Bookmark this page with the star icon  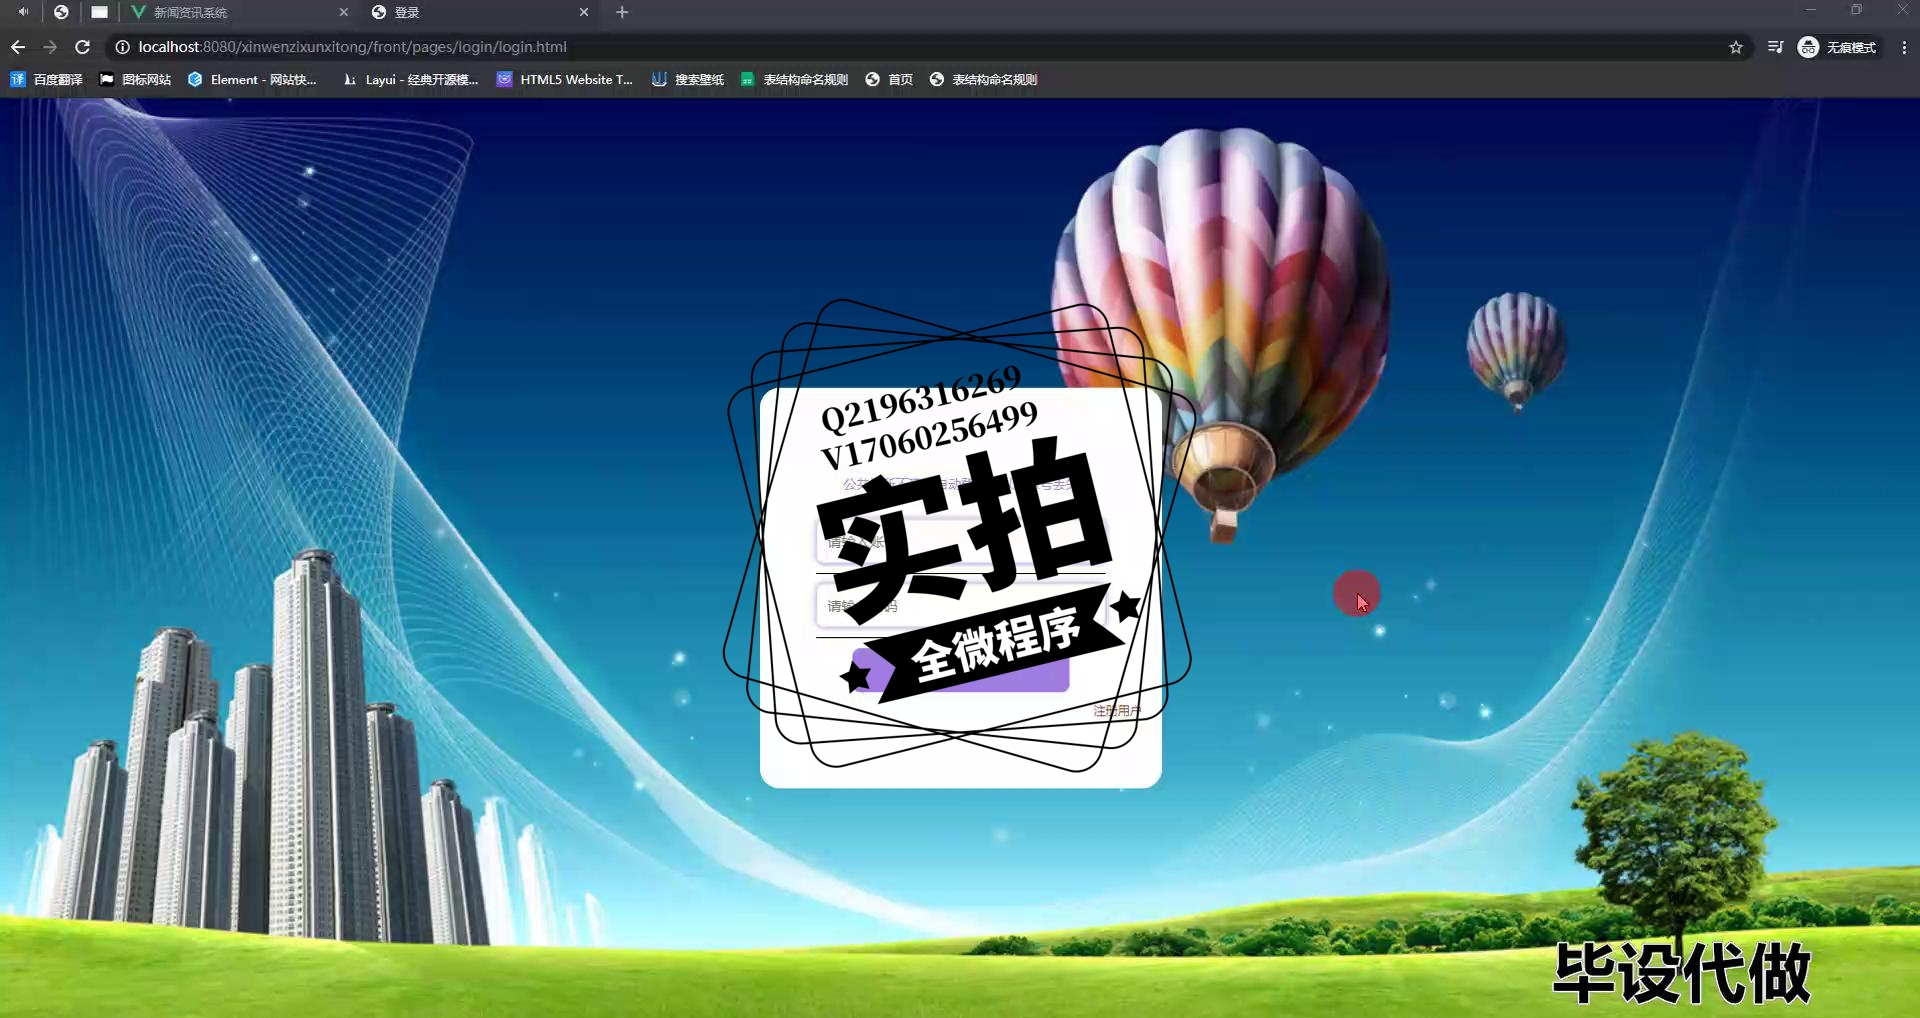(x=1736, y=47)
